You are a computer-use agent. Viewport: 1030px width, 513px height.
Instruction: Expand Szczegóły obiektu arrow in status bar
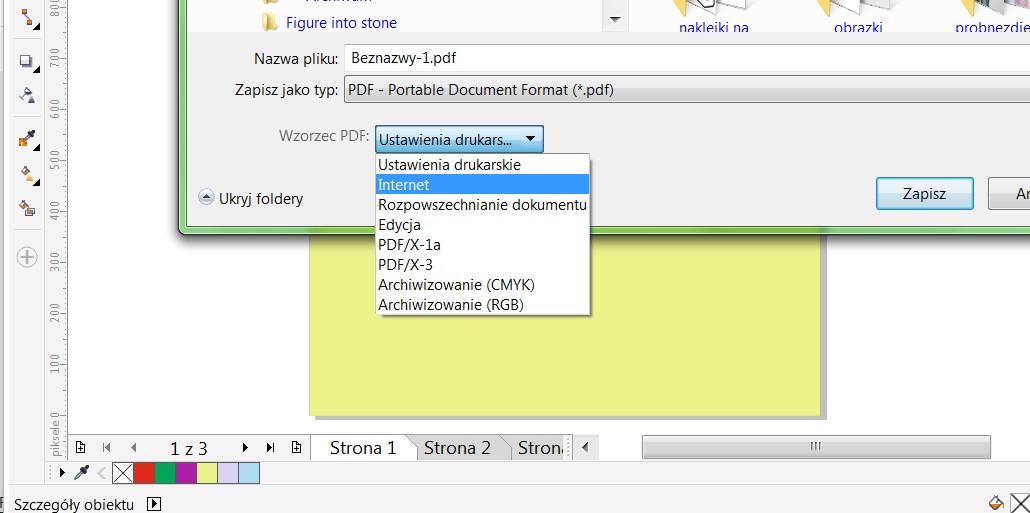click(x=154, y=505)
